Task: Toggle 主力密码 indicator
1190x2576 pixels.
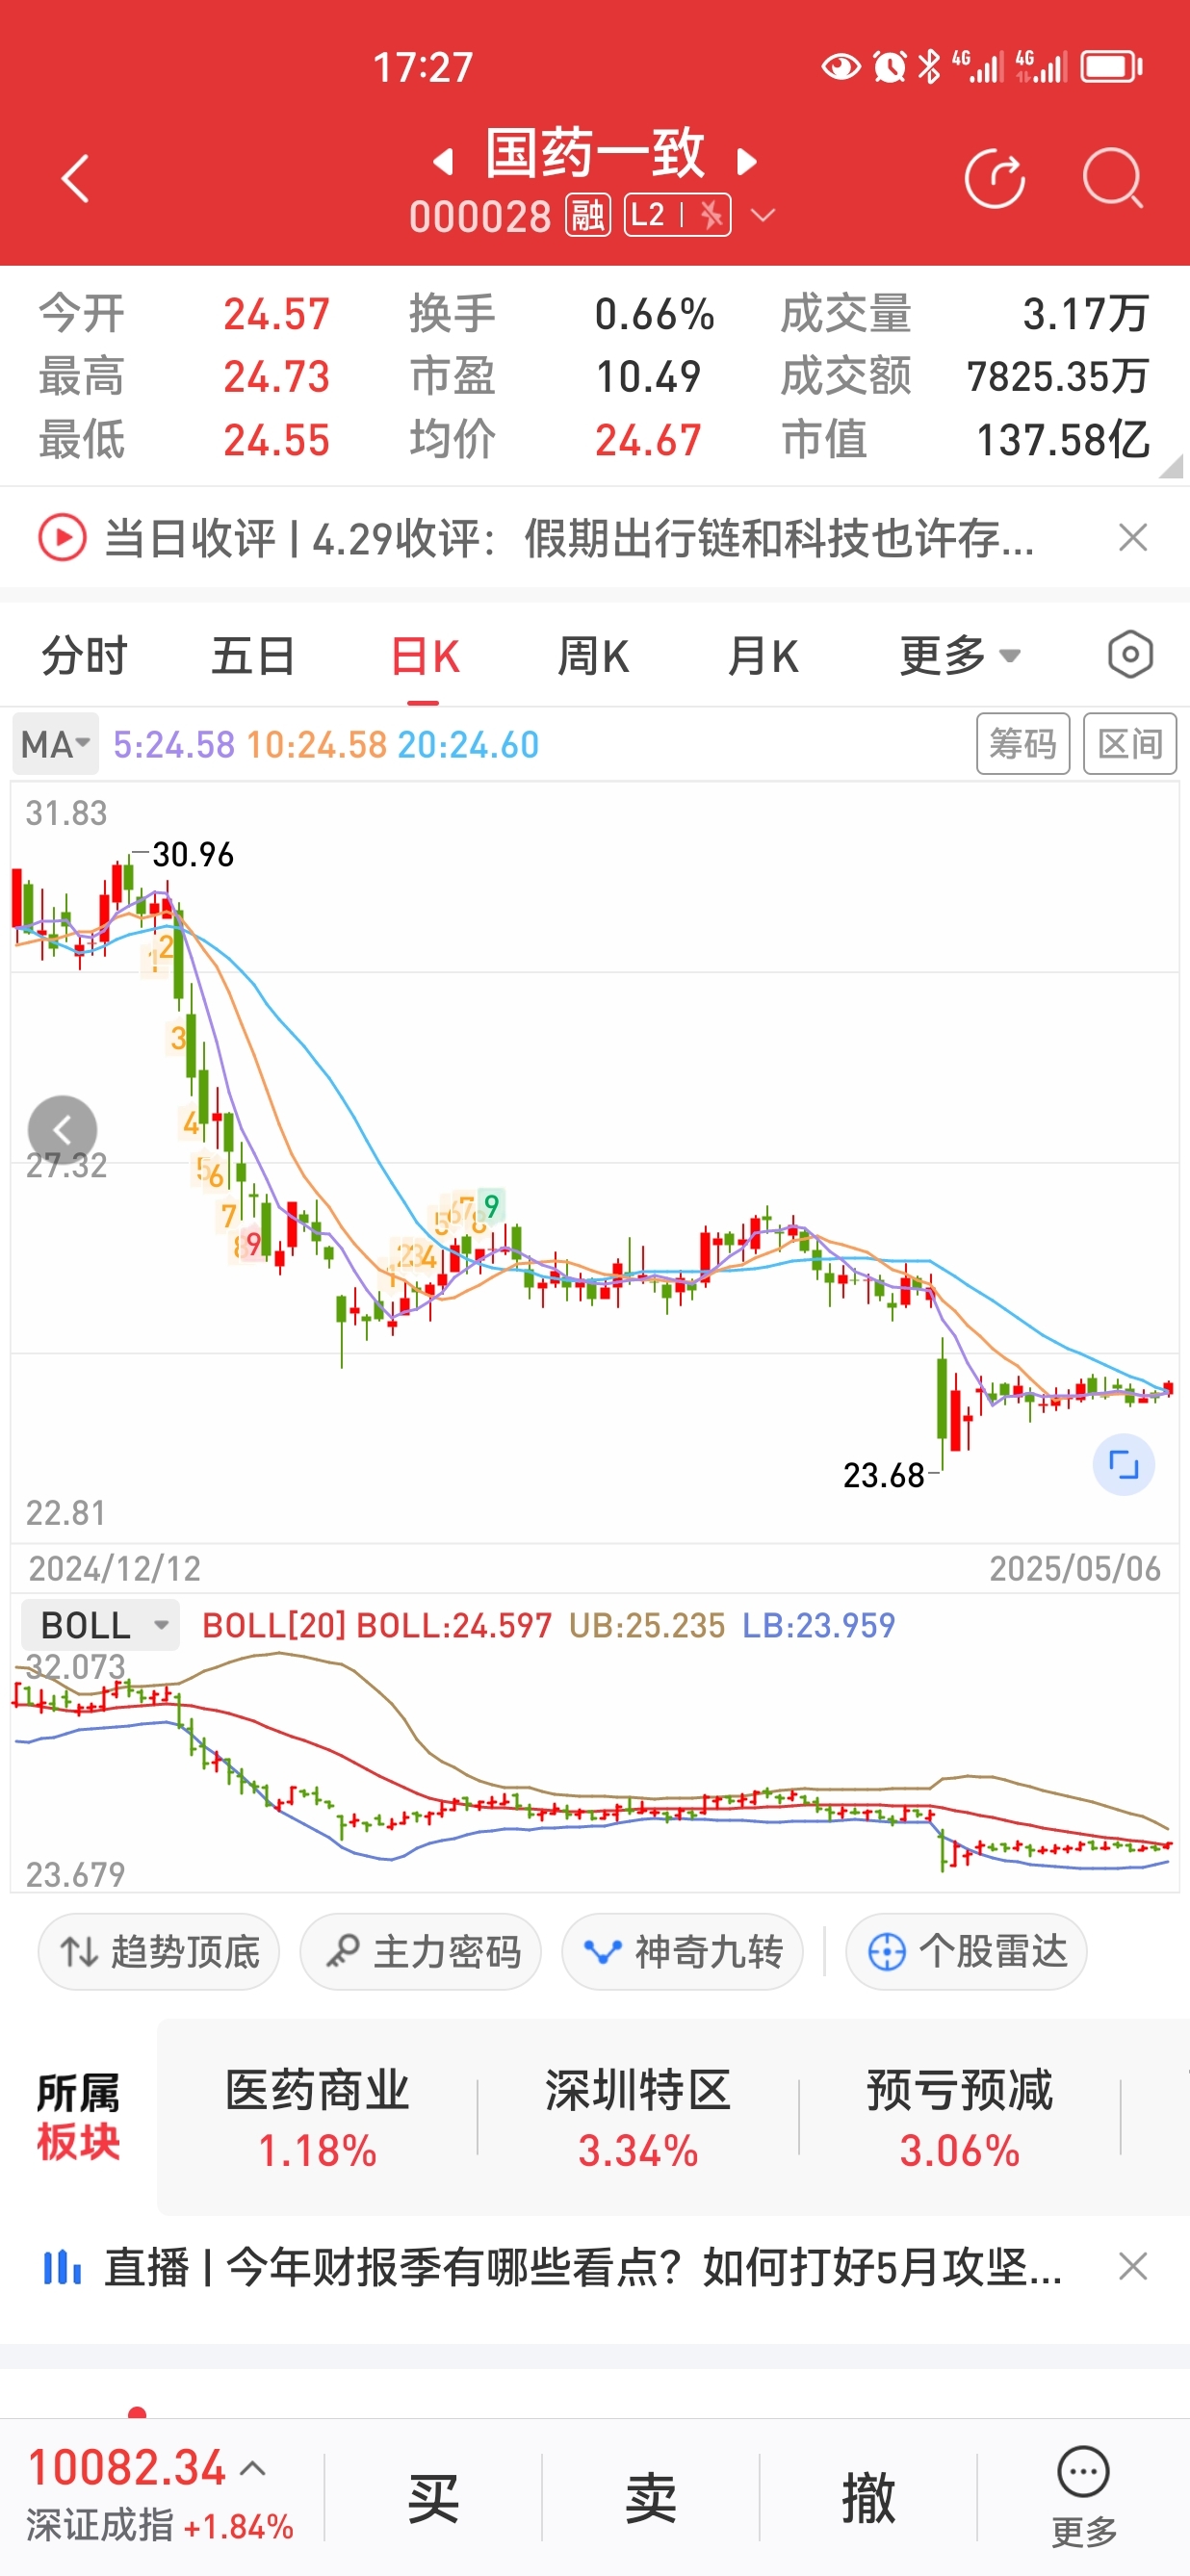Action: tap(421, 1951)
